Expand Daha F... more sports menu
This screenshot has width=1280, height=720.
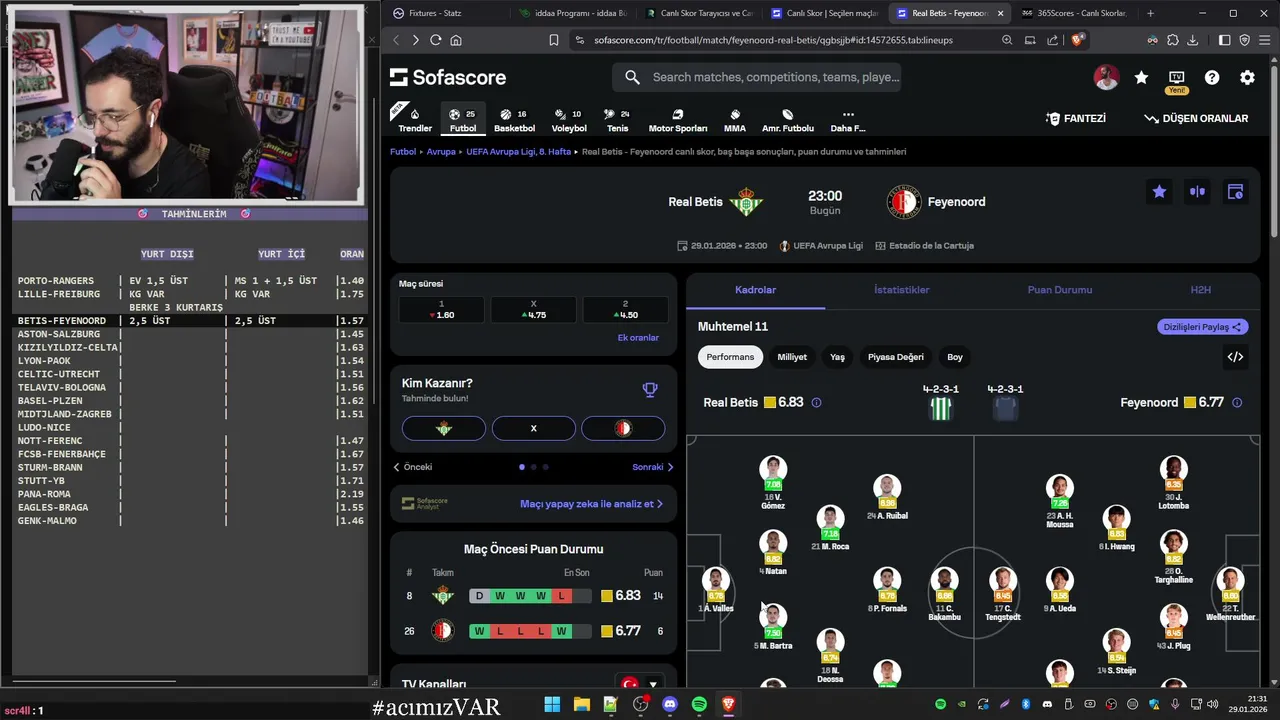(x=848, y=120)
